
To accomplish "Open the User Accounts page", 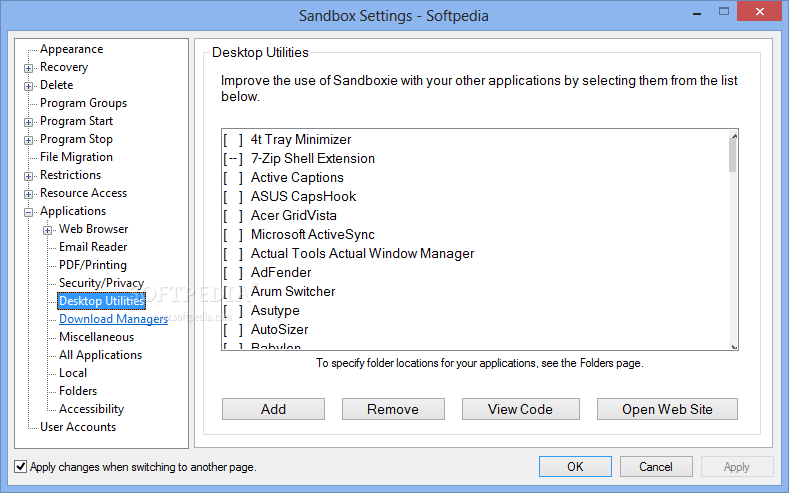I will pyautogui.click(x=78, y=427).
